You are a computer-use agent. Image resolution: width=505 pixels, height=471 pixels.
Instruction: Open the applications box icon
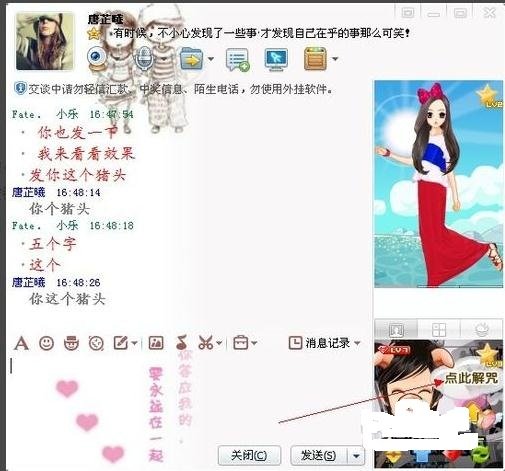coord(315,59)
